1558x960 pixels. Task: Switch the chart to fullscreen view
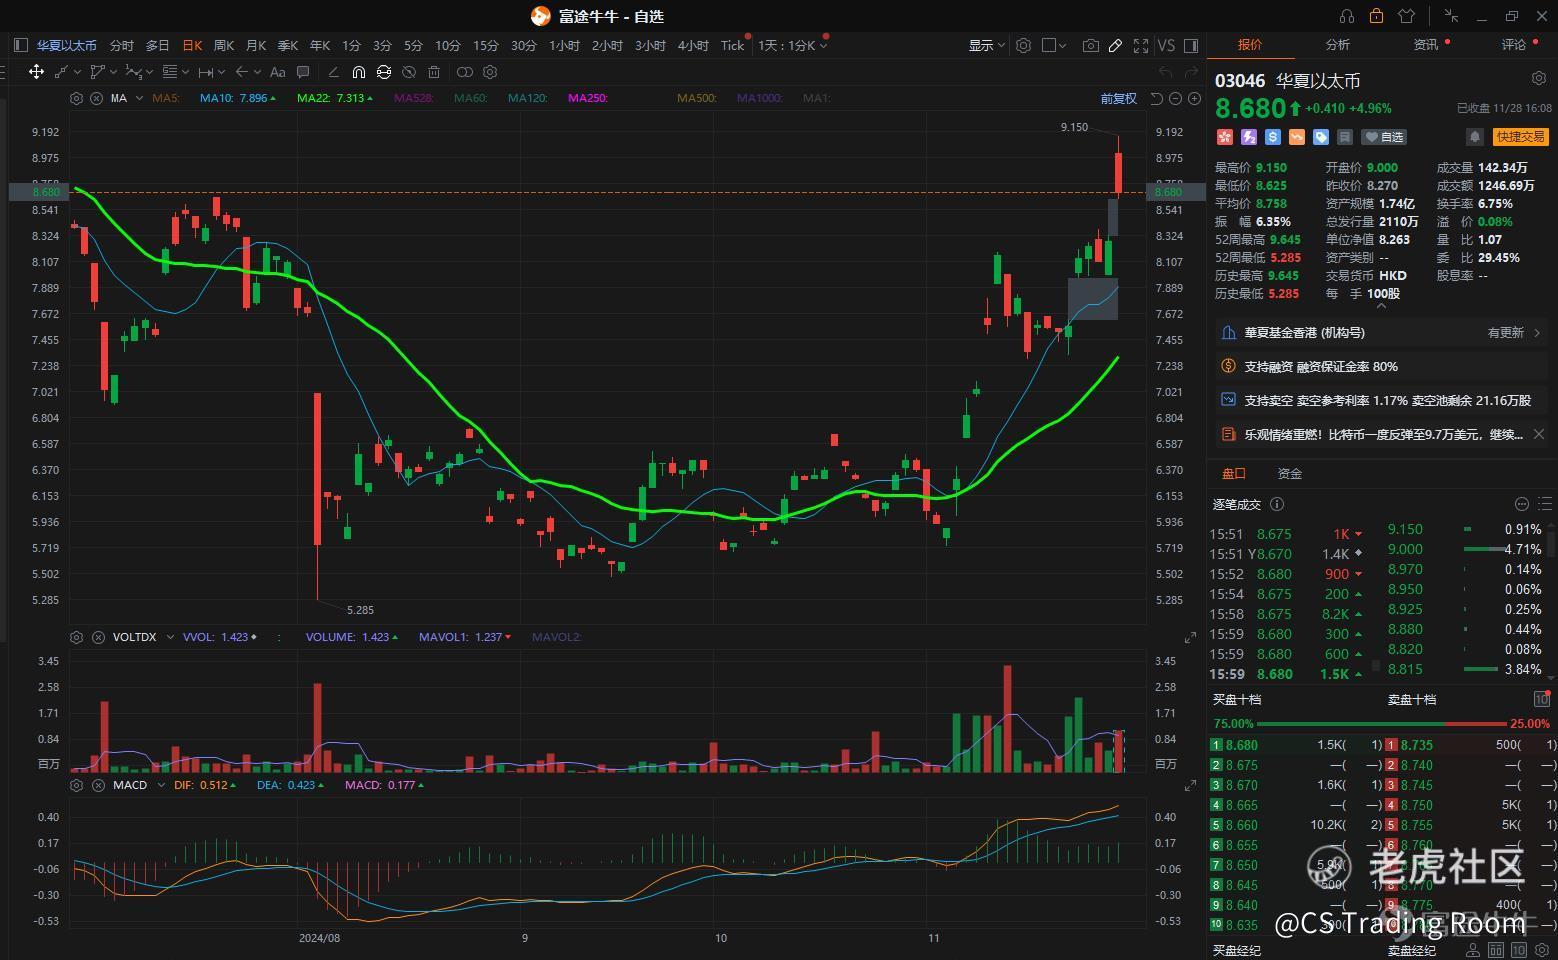(1141, 45)
